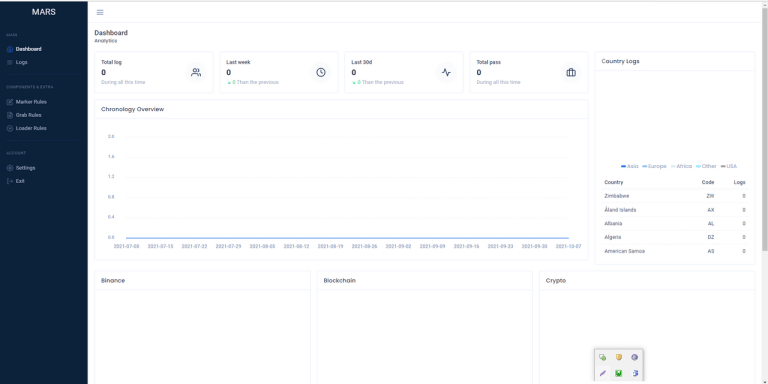Click the 2021-08-19 date on chart axis
Viewport: 768px width, 384px height.
tap(330, 246)
